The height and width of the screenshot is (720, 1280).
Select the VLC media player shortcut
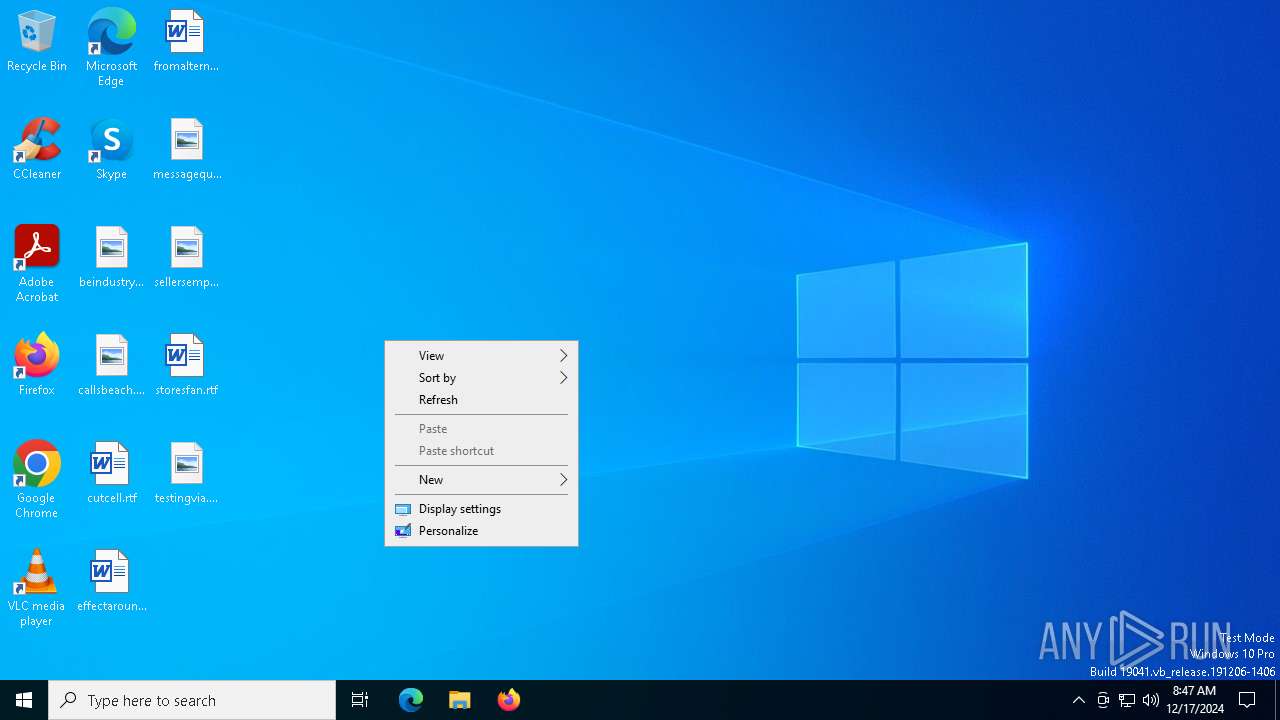pos(37,589)
